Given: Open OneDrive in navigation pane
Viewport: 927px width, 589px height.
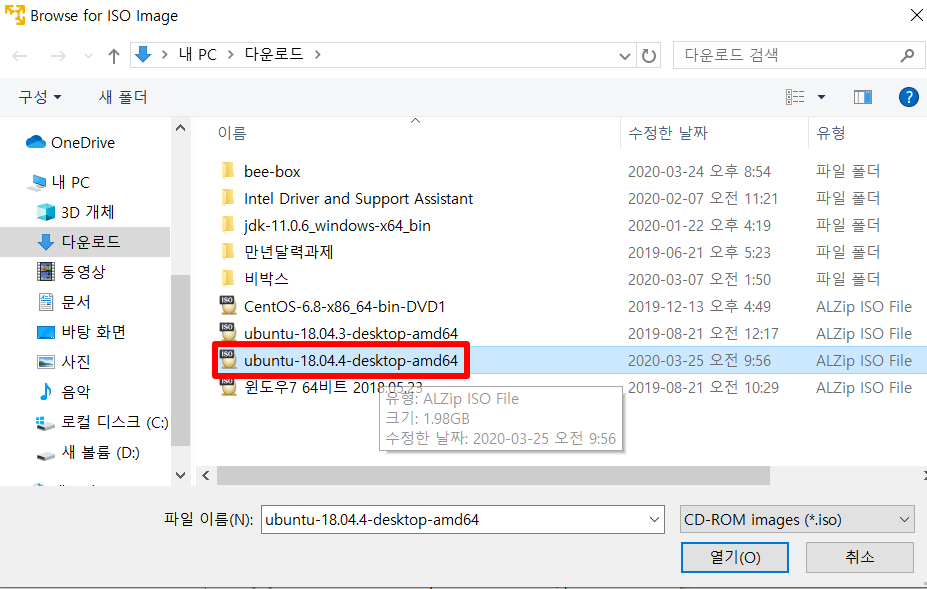Looking at the screenshot, I should [71, 143].
